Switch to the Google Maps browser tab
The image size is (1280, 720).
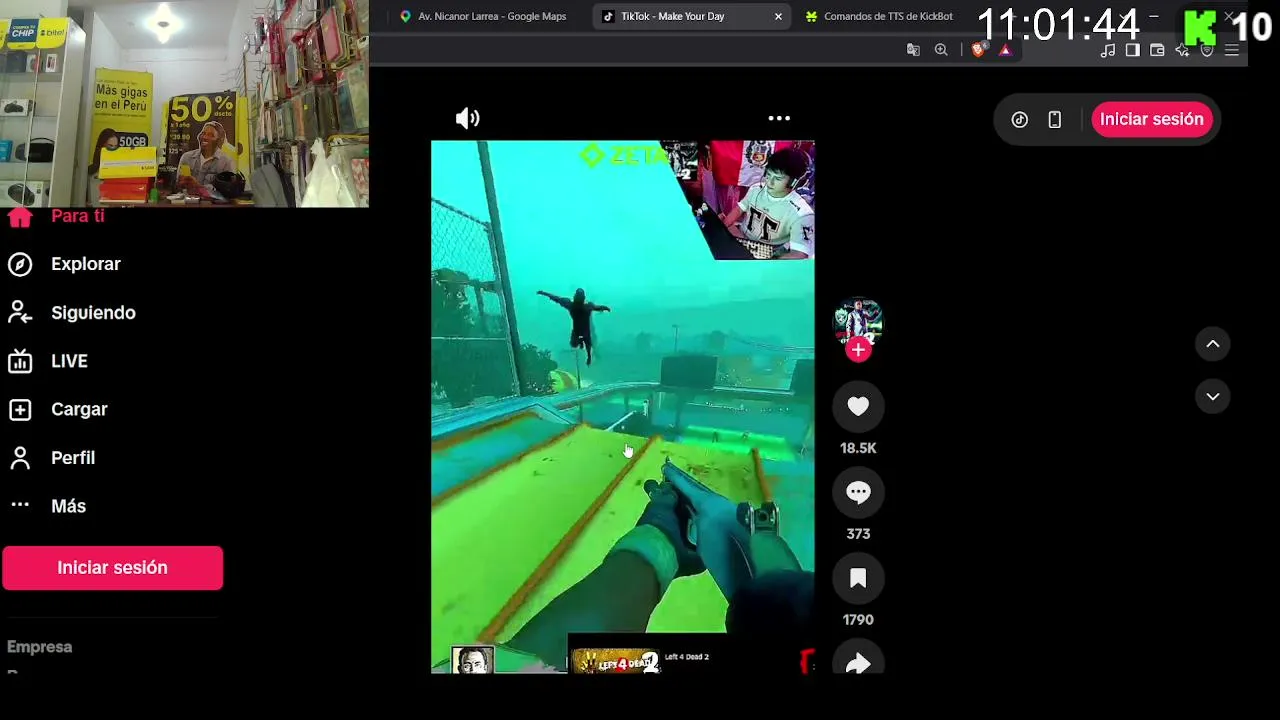(483, 16)
